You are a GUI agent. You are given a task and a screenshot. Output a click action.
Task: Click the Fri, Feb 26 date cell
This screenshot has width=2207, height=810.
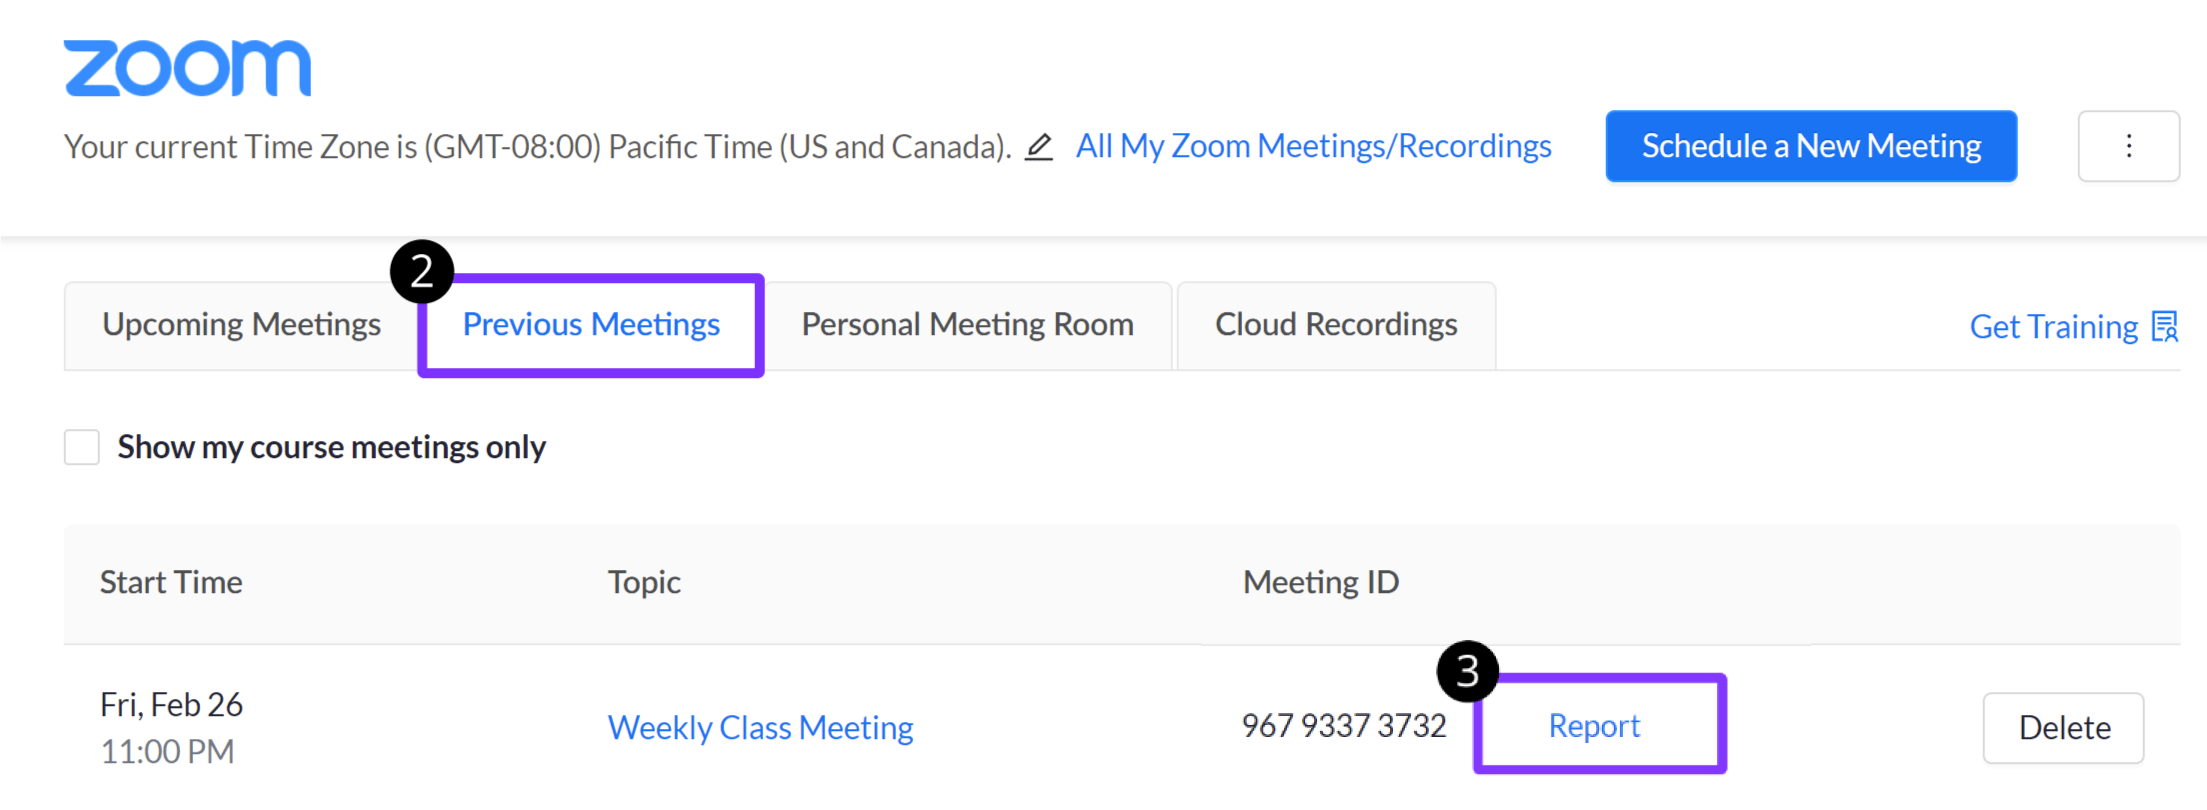(171, 704)
